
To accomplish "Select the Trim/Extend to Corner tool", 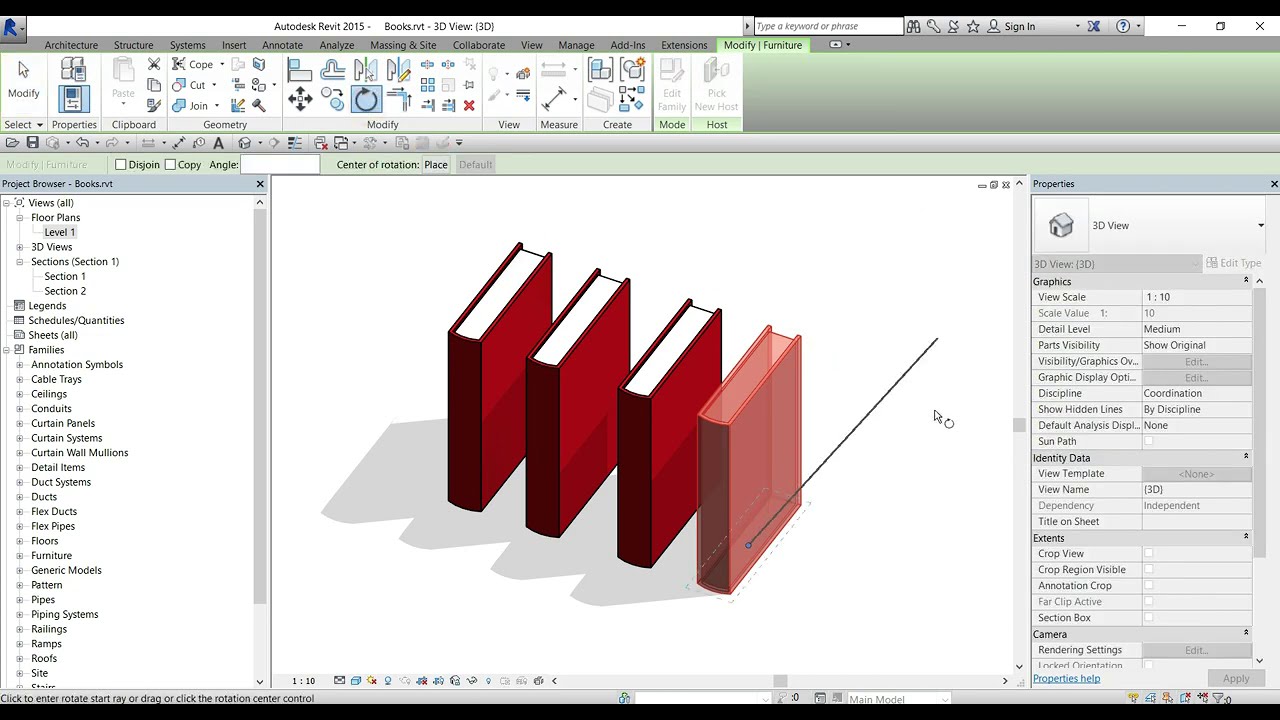I will point(398,99).
